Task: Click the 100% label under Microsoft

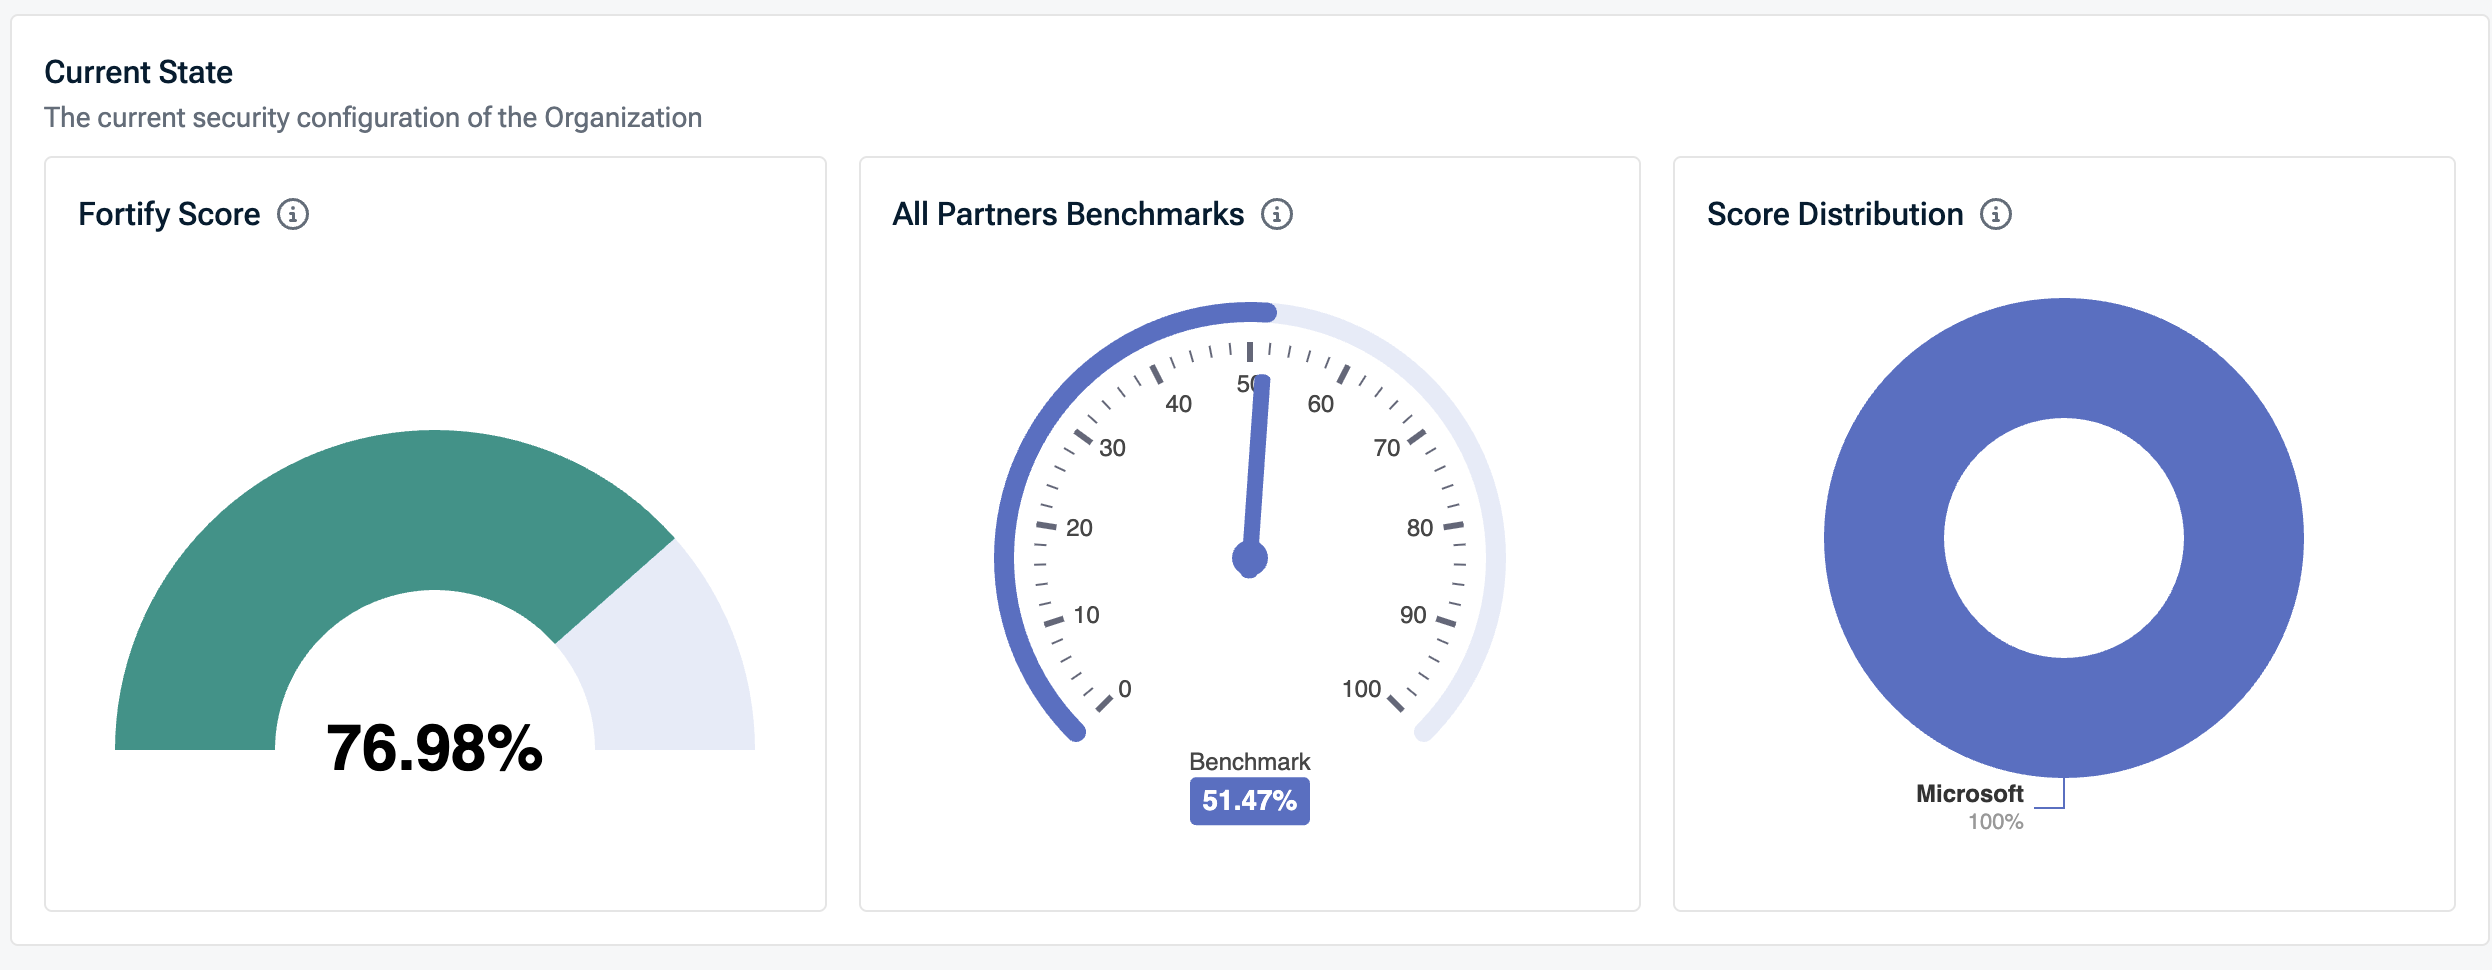Action: click(1995, 822)
